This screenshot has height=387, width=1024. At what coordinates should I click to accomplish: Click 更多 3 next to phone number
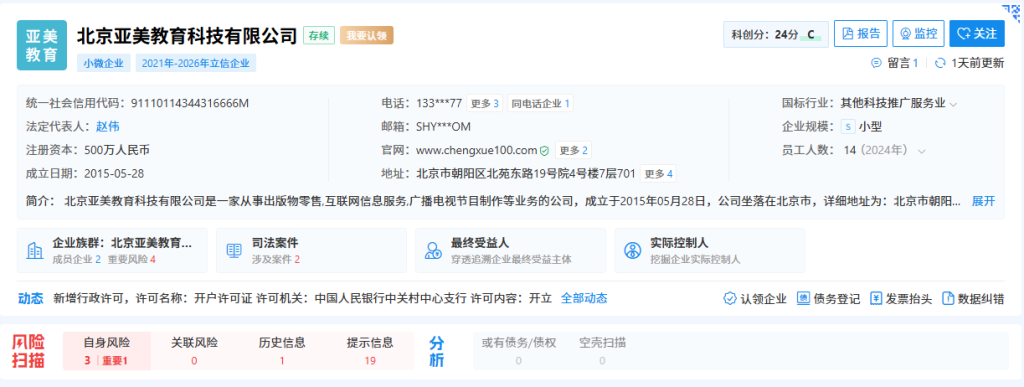[x=485, y=103]
